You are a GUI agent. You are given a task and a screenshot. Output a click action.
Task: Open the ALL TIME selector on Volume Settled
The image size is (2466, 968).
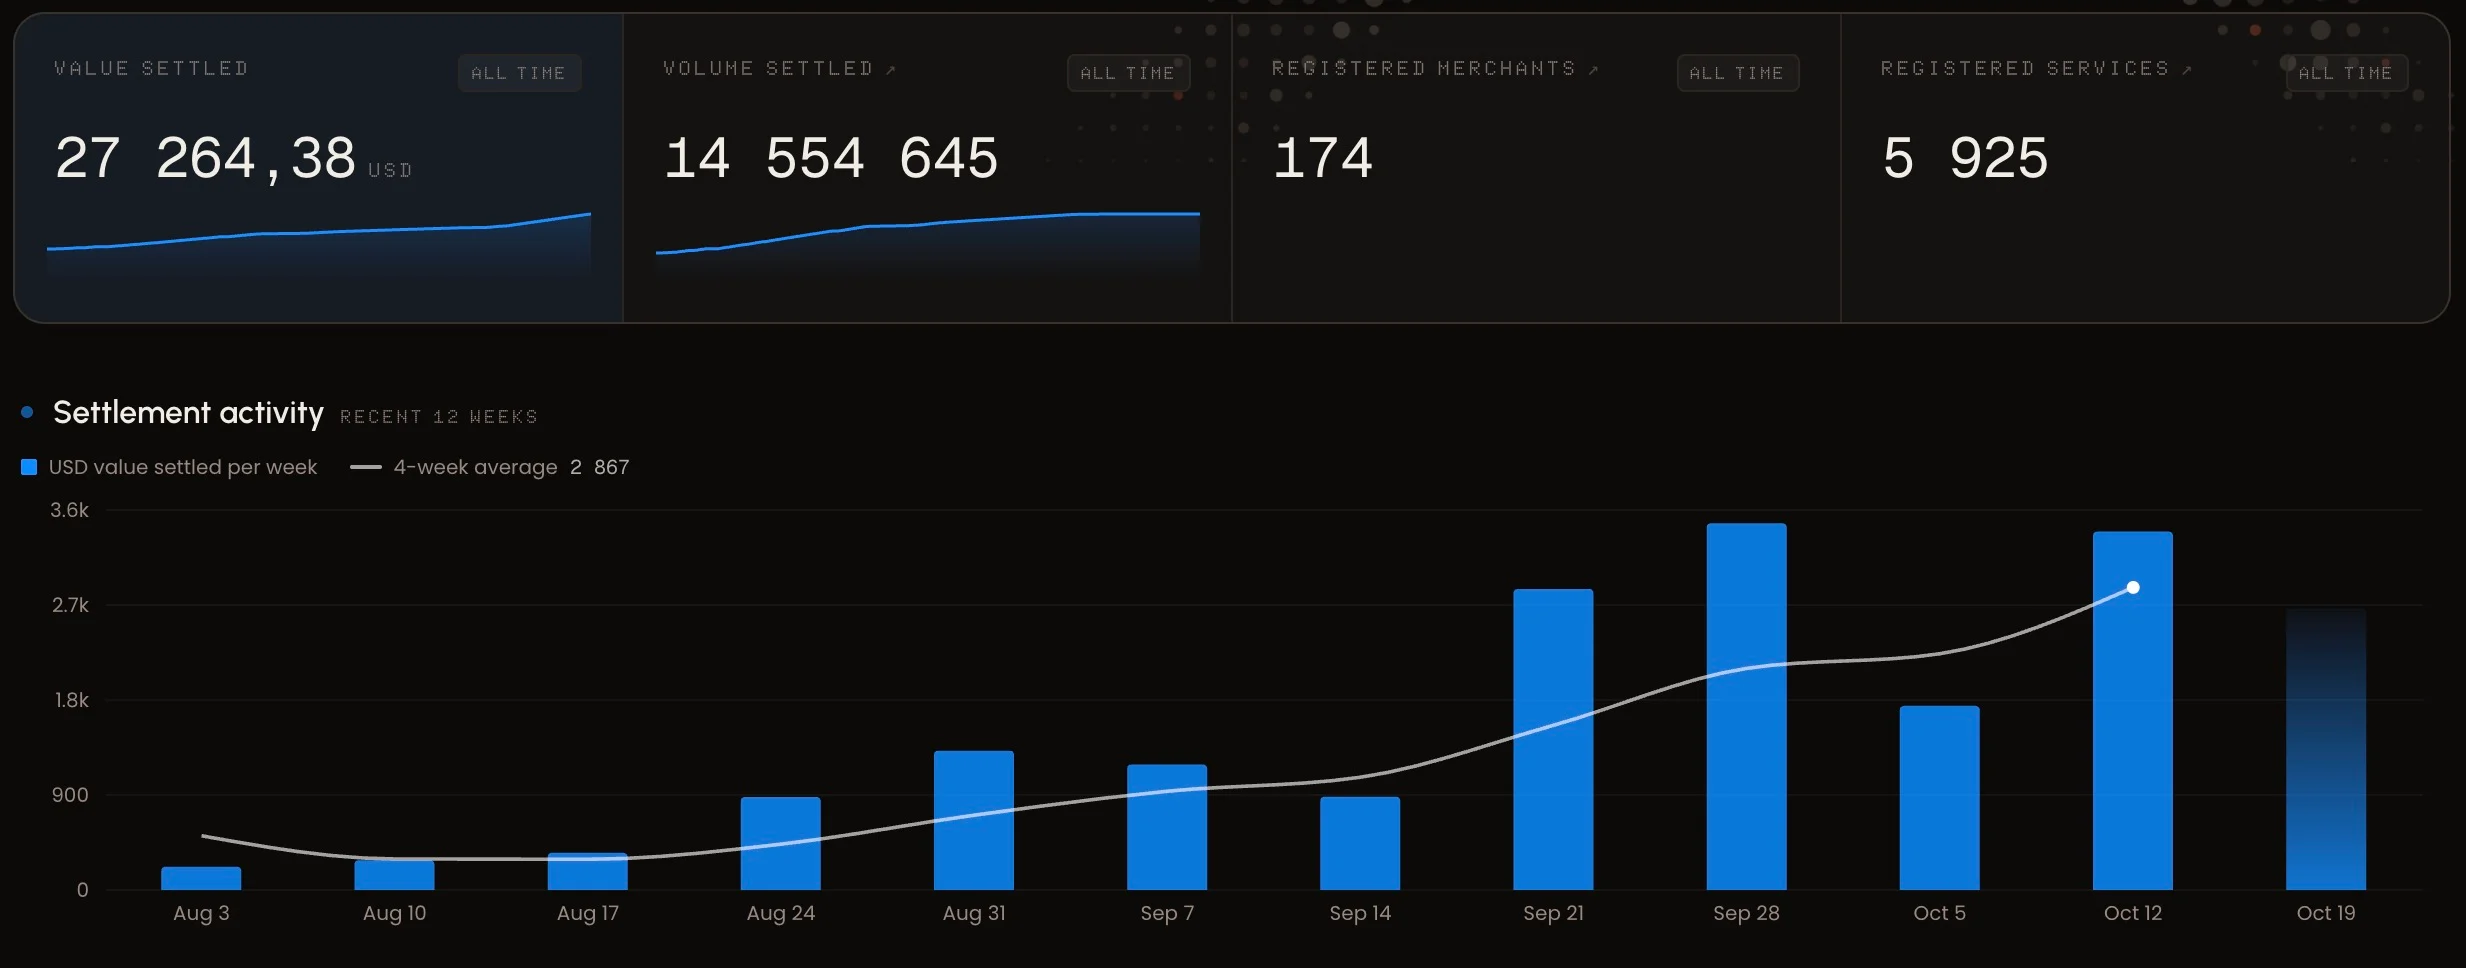tap(1128, 73)
